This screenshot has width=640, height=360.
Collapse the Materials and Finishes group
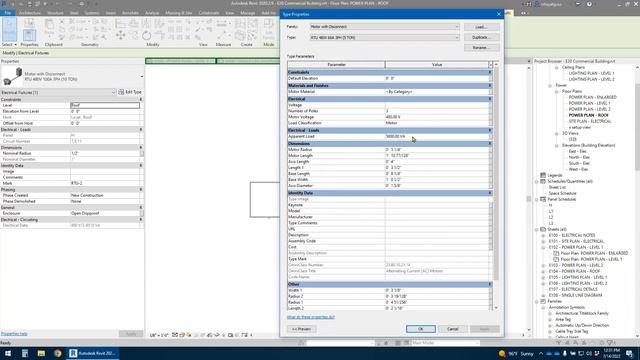(x=490, y=86)
